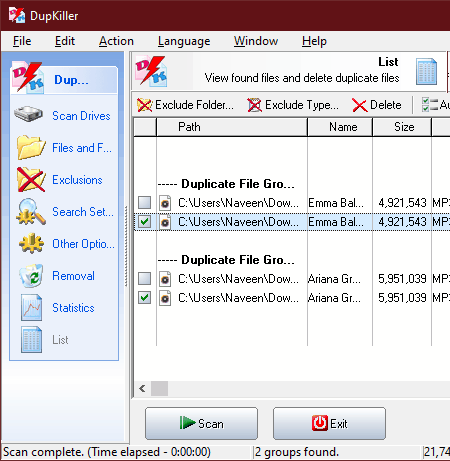Uncheck the highlighted Emma Bal... file checkbox
Screen dimensions: 450x461
144,222
